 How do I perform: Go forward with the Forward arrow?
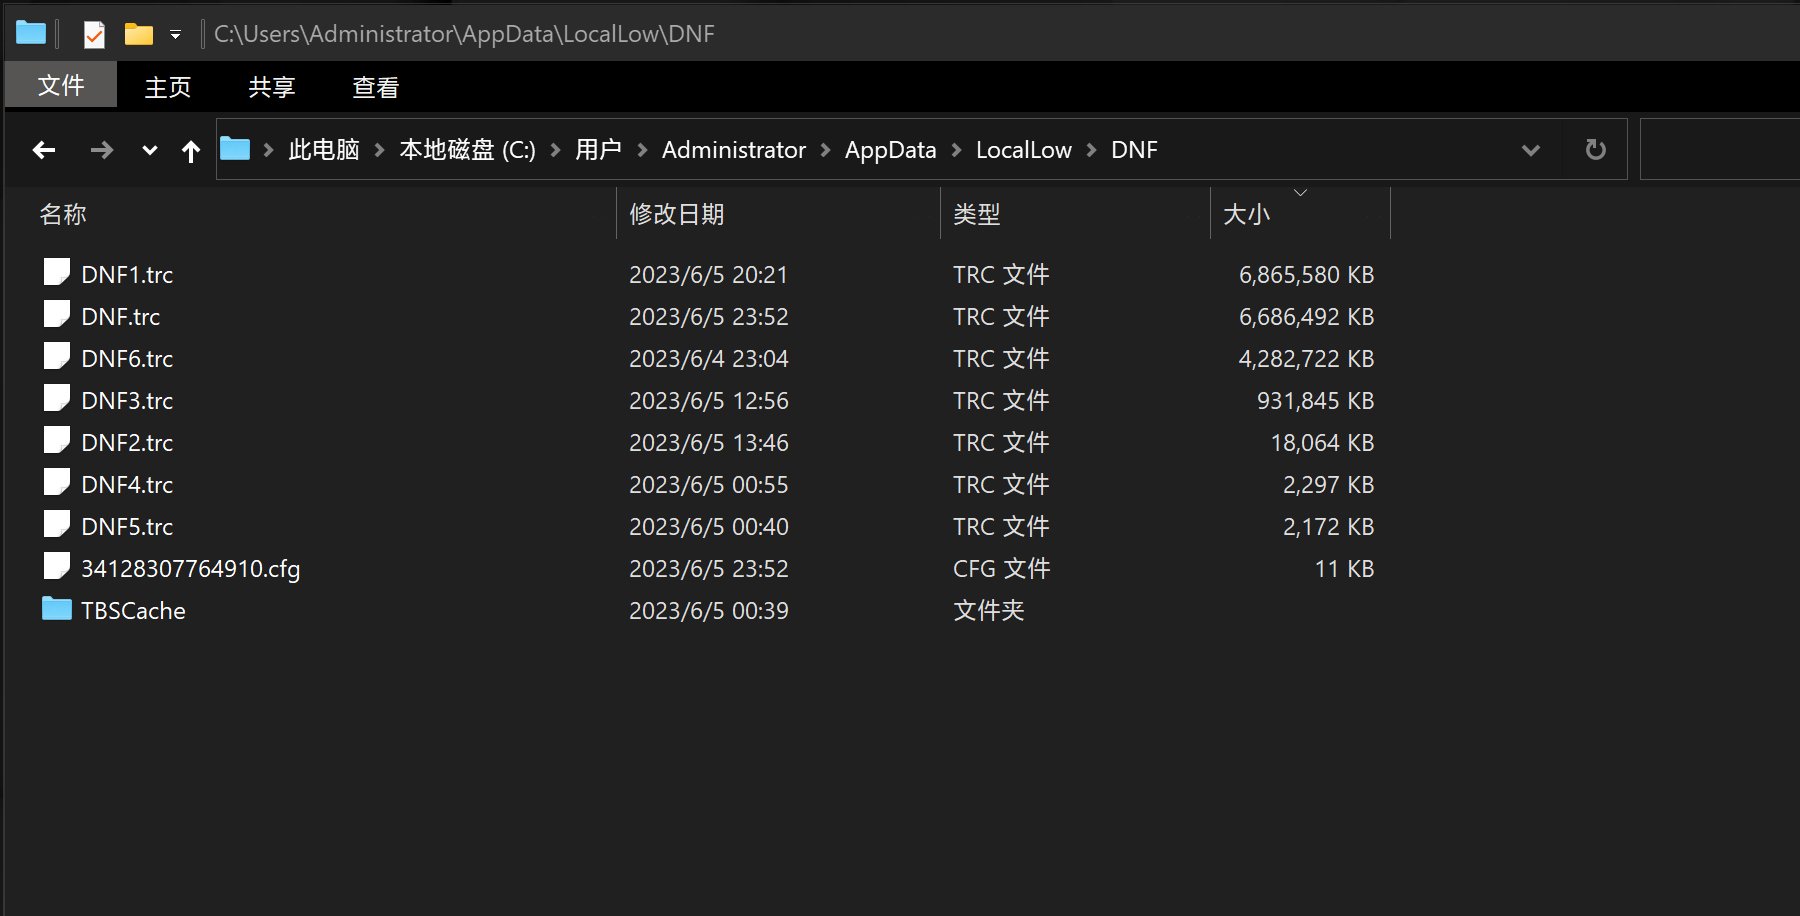tap(101, 150)
